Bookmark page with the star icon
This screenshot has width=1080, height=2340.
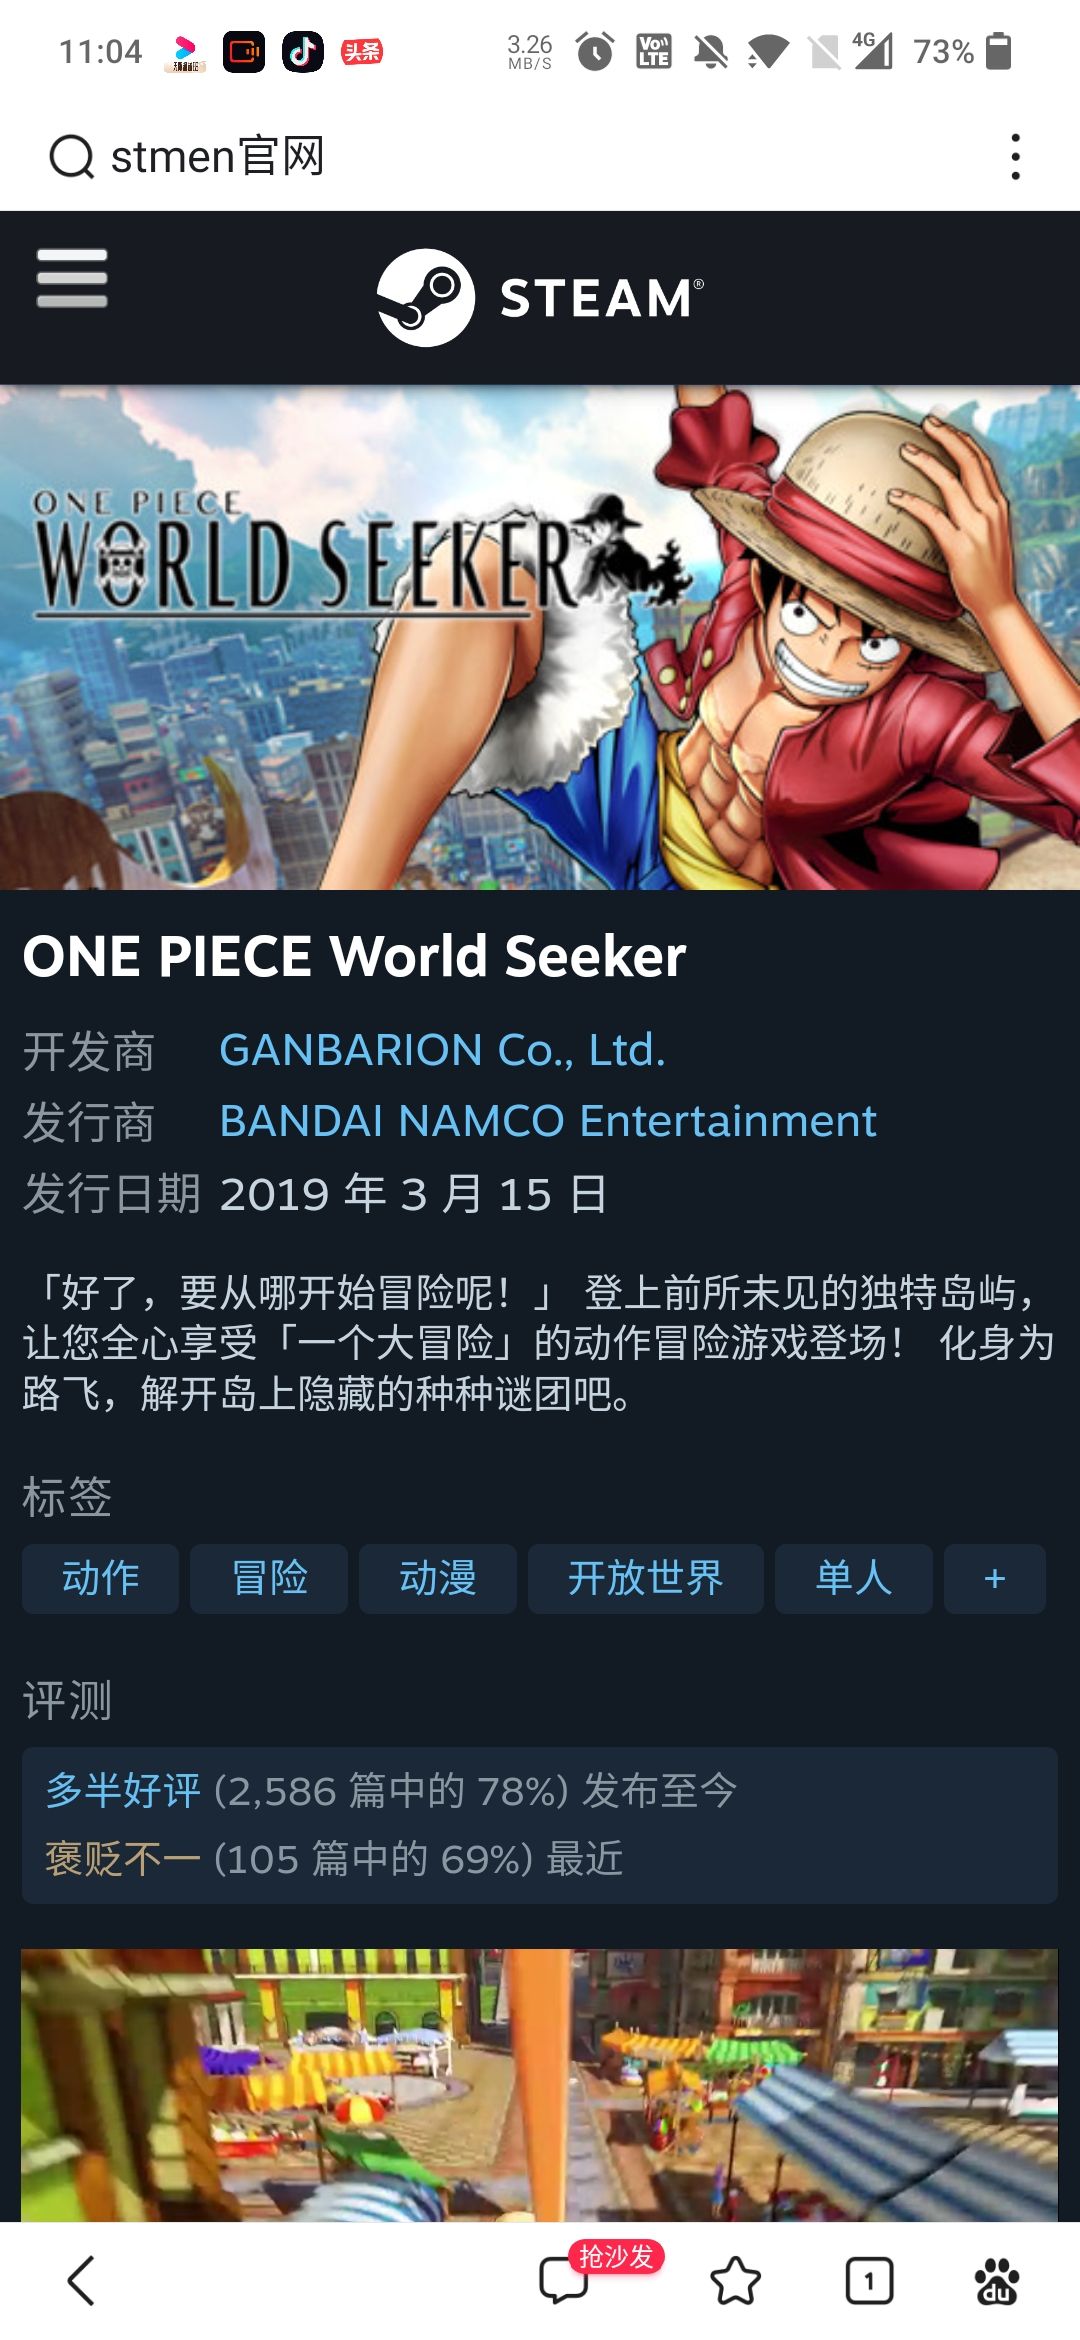click(735, 2280)
